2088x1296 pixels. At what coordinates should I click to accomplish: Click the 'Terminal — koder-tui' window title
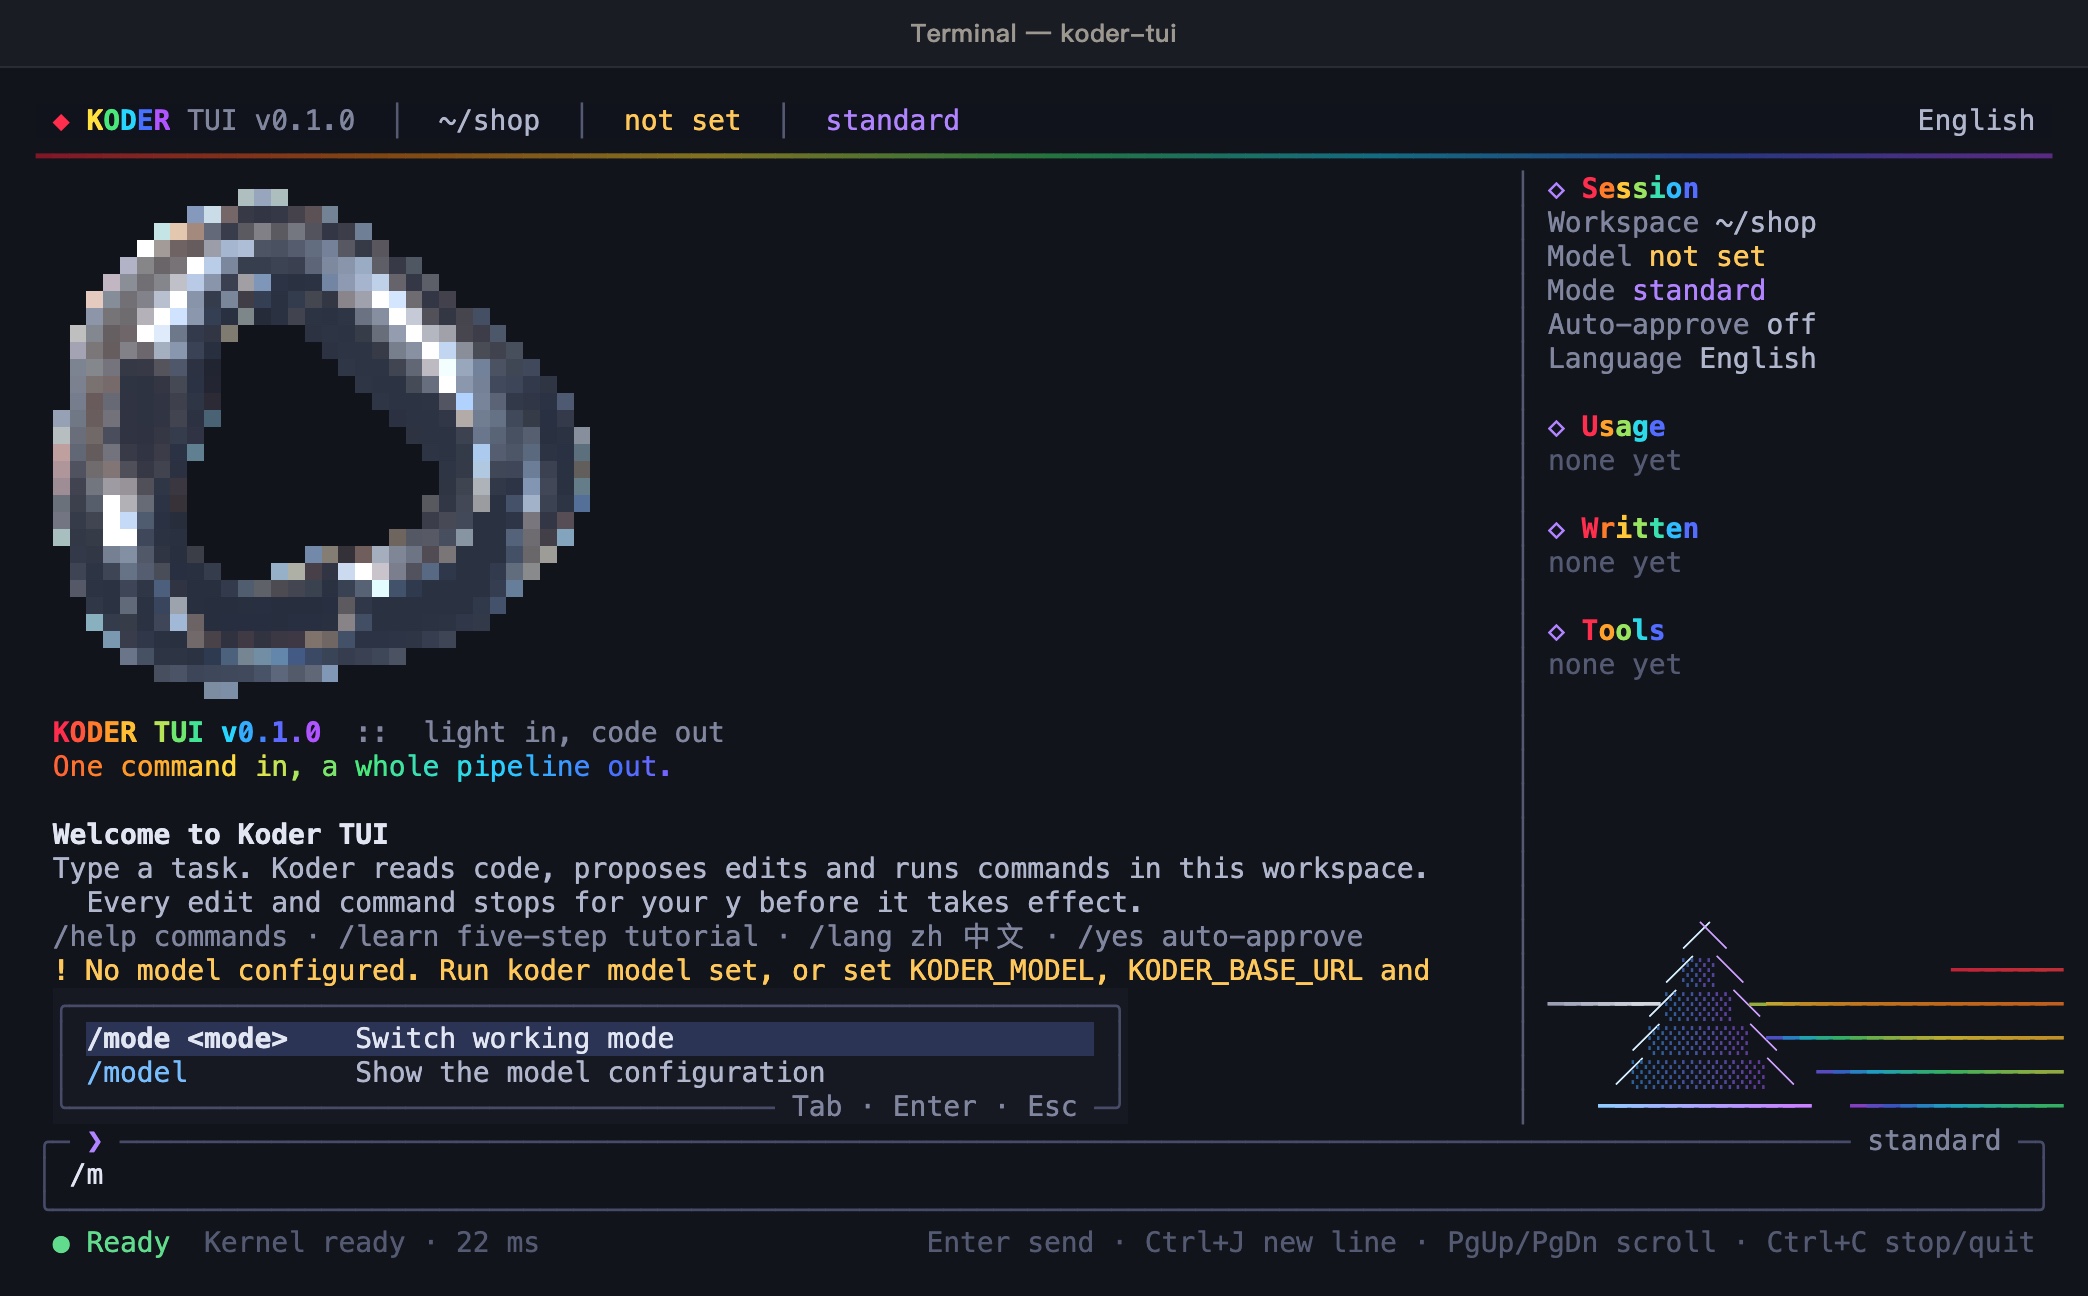(1043, 33)
